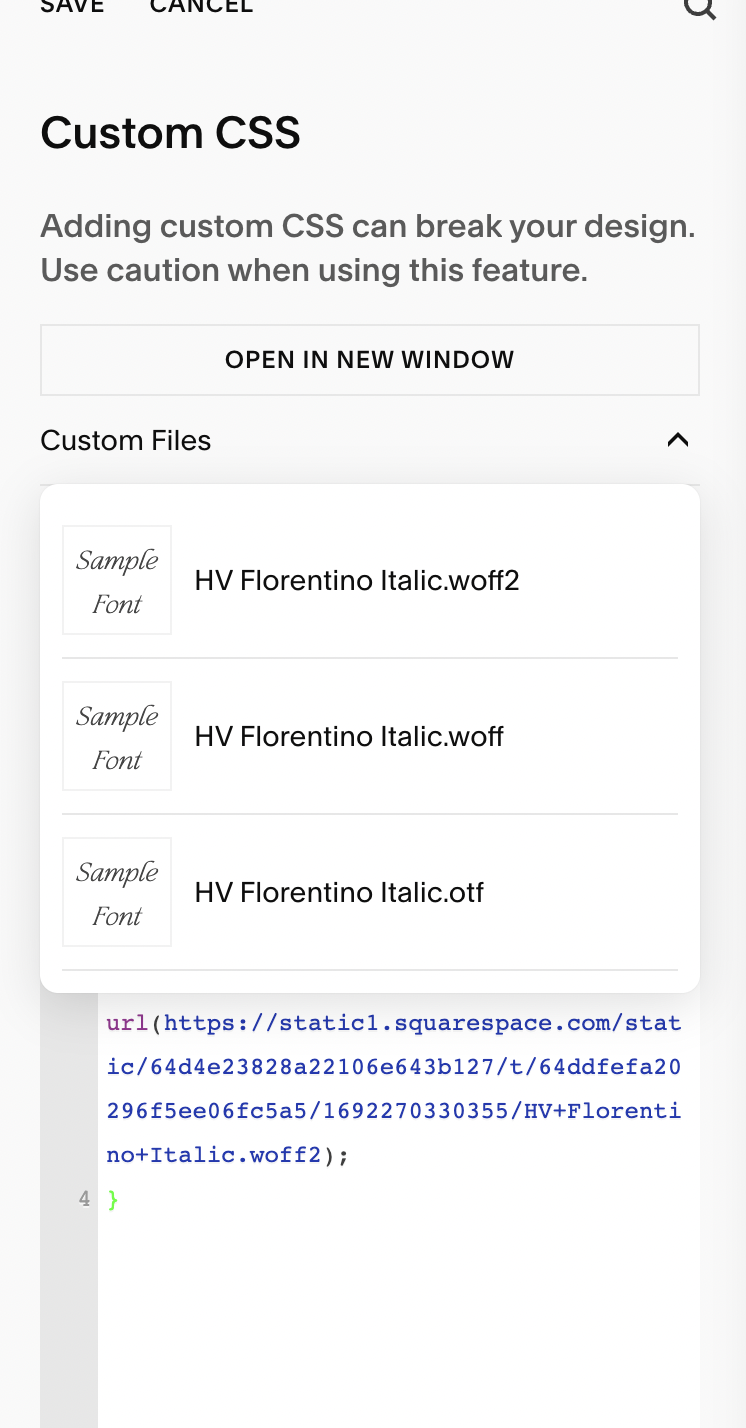Click the CANCEL button
This screenshot has width=746, height=1428.
click(x=201, y=6)
